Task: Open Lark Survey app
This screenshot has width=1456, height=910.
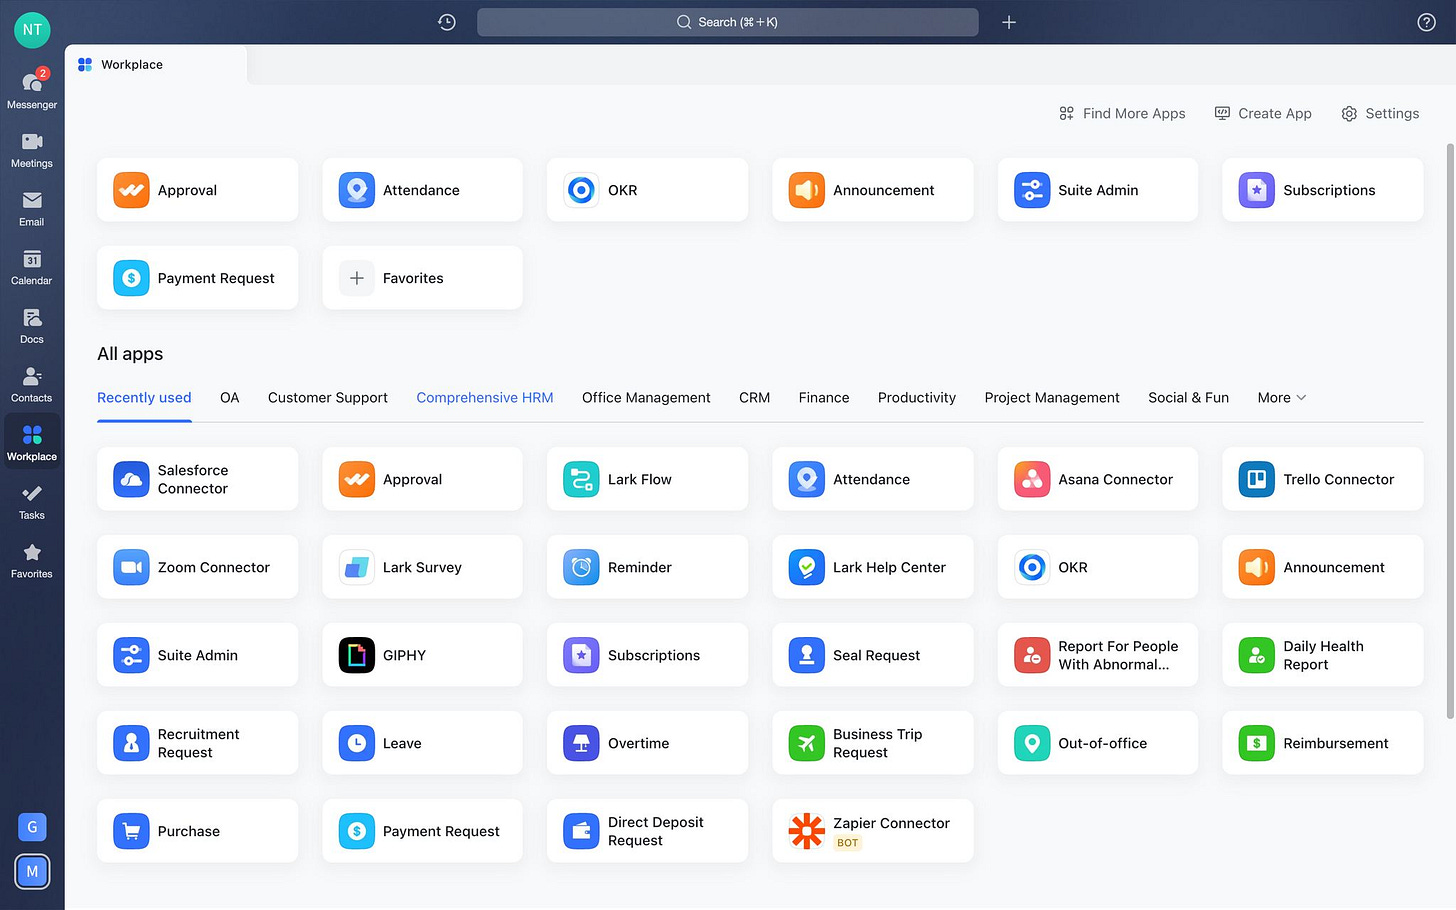Action: click(x=422, y=567)
